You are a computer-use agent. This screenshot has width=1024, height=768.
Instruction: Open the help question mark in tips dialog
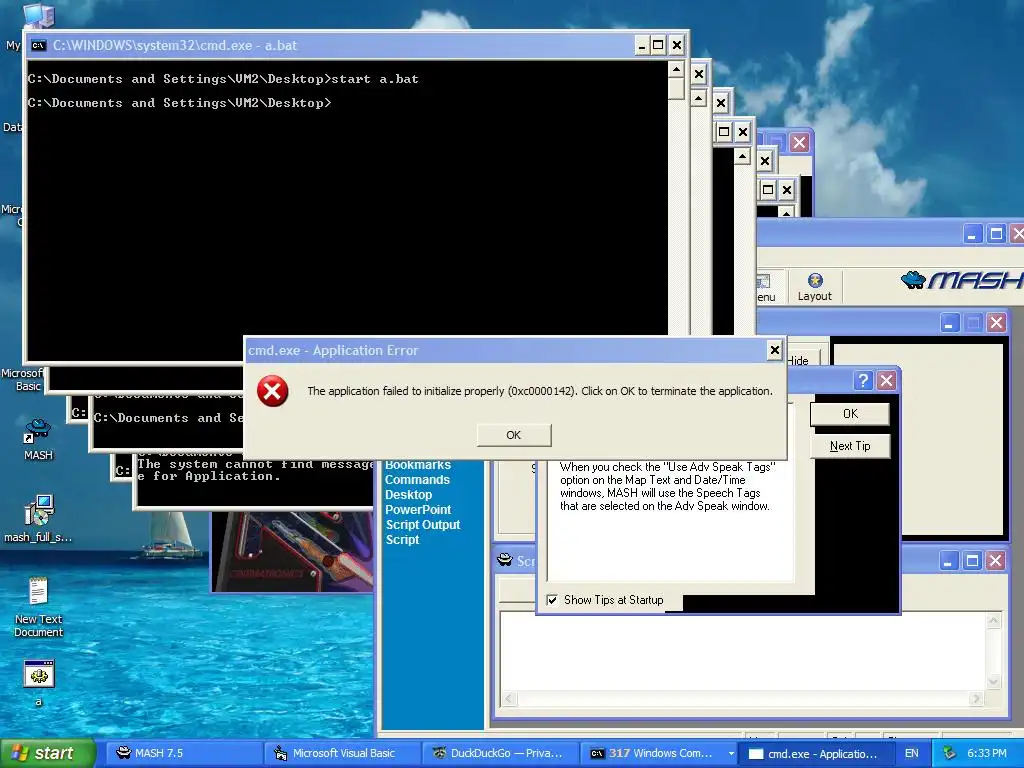[863, 381]
